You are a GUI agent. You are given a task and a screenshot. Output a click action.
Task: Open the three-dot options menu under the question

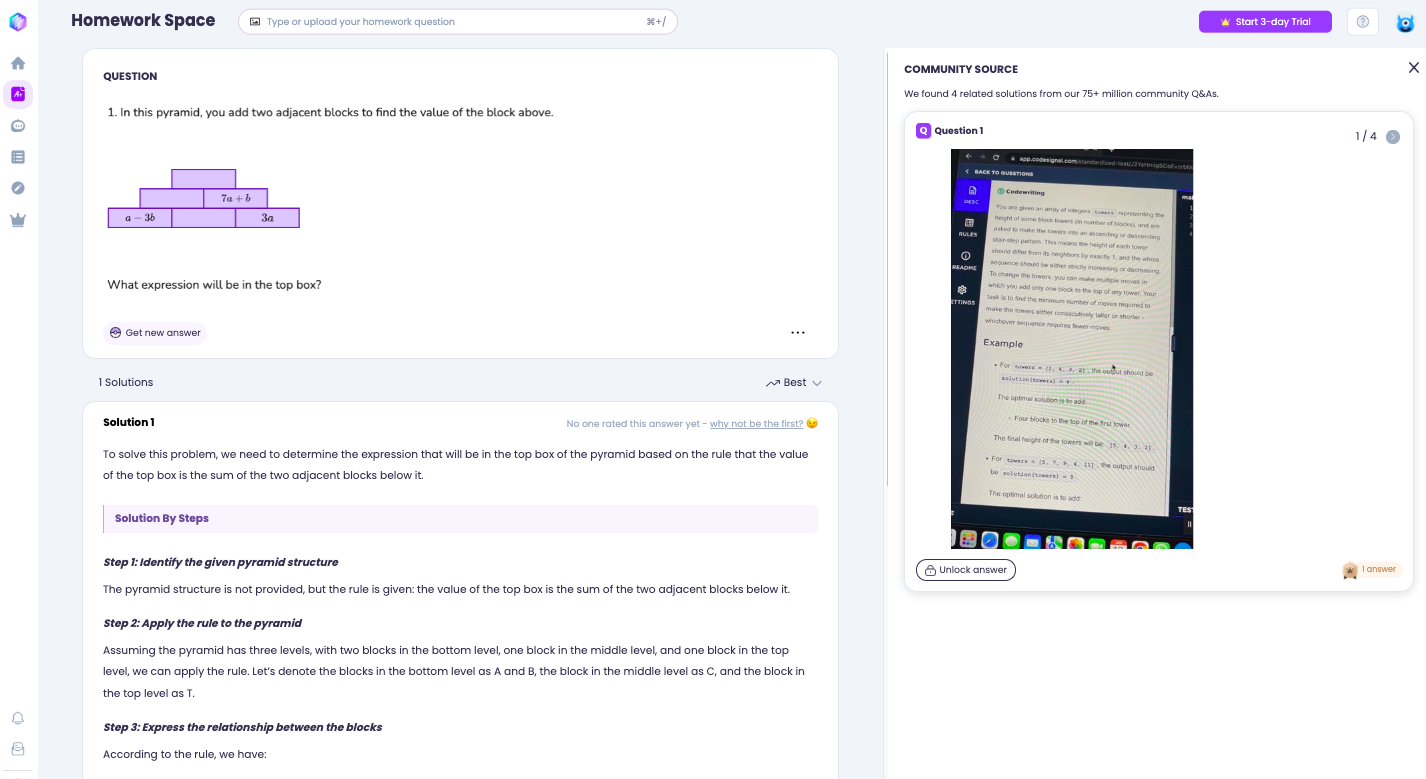(x=797, y=332)
